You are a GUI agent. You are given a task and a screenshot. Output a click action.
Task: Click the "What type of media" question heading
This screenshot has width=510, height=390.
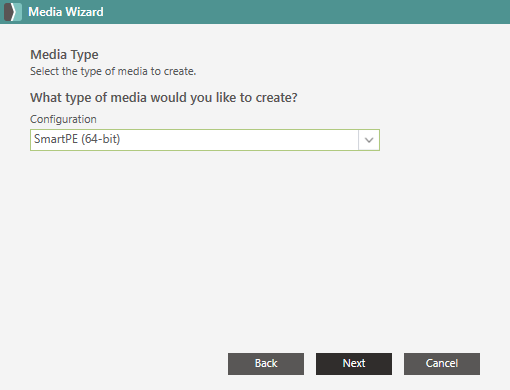164,98
